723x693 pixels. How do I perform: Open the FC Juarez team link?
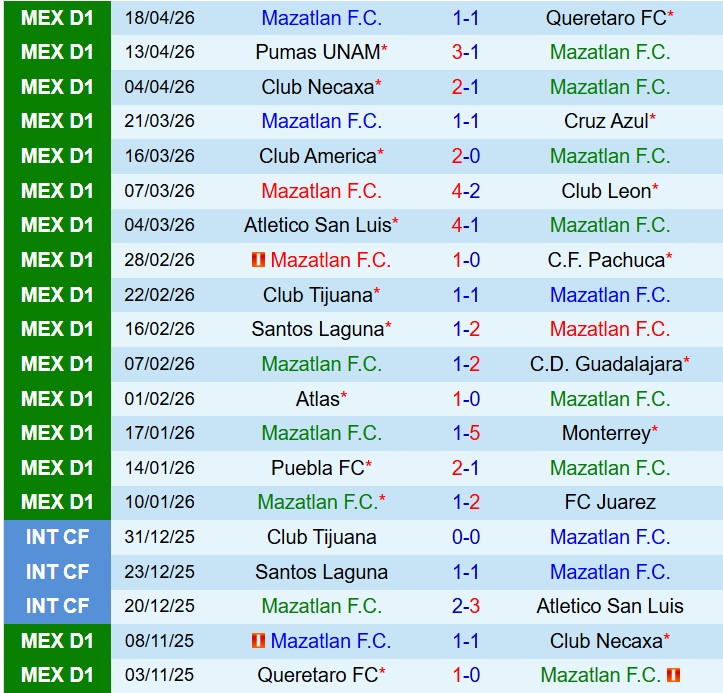(x=609, y=502)
